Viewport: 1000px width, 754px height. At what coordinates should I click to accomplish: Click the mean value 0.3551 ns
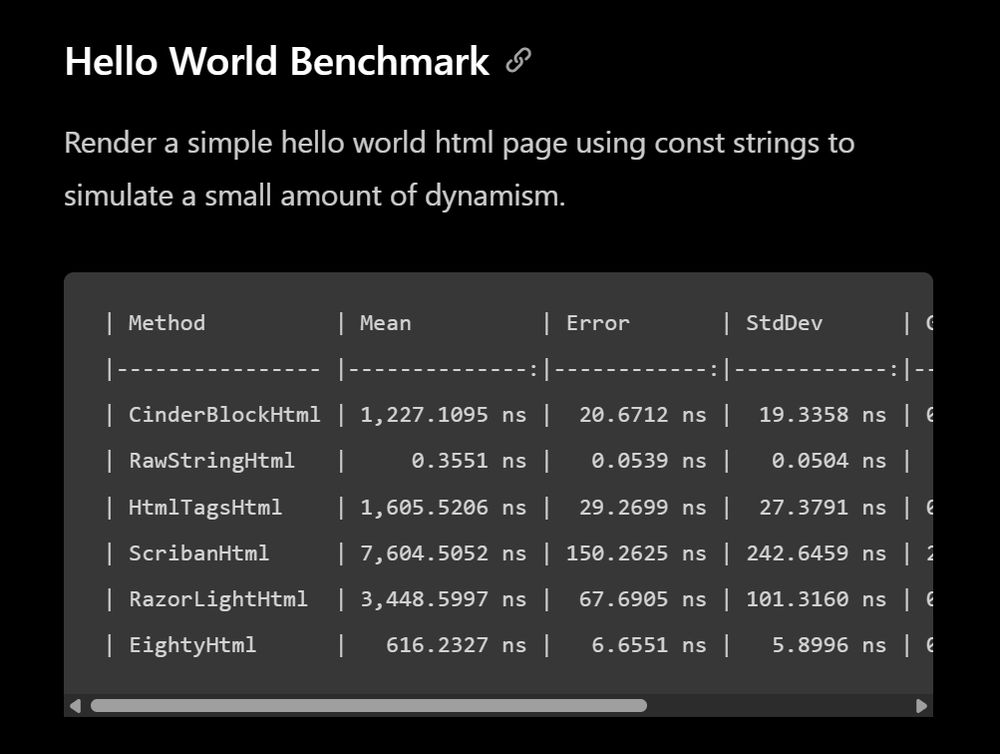(x=469, y=461)
